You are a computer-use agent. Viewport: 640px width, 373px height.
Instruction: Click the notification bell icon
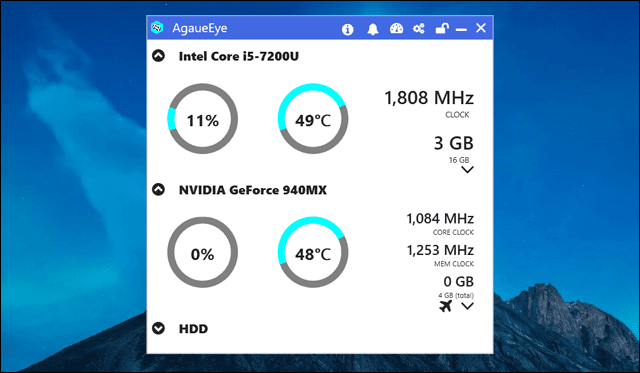(x=373, y=29)
